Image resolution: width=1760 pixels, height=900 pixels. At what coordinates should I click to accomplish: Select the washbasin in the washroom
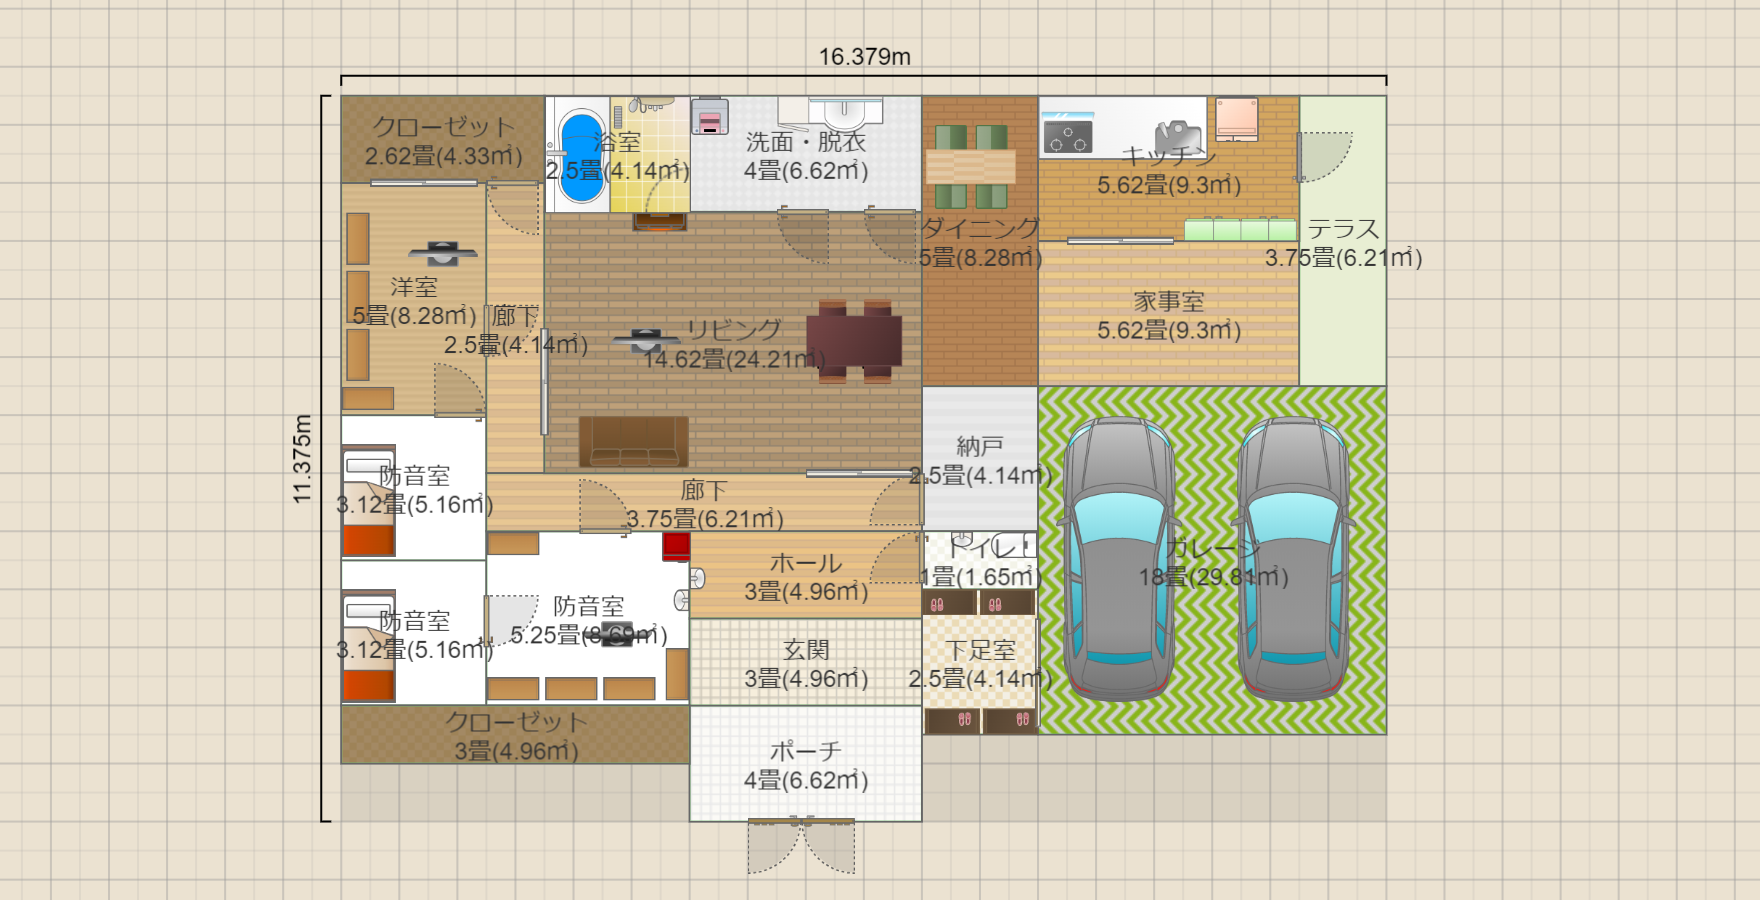(845, 112)
